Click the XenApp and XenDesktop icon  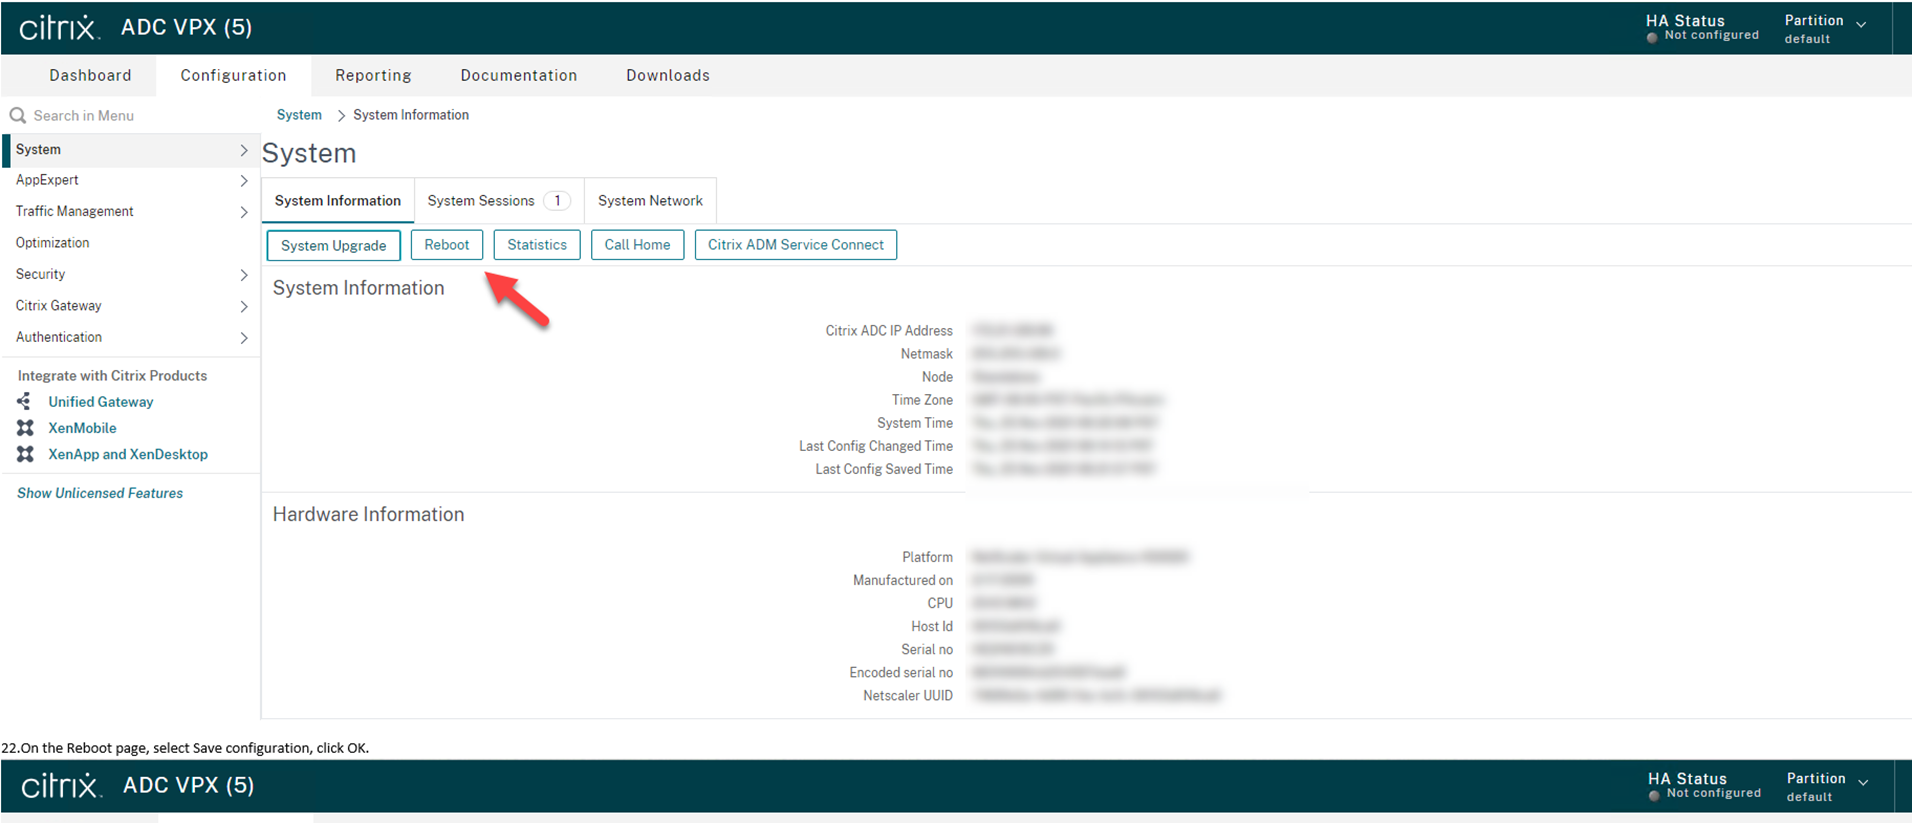point(25,454)
